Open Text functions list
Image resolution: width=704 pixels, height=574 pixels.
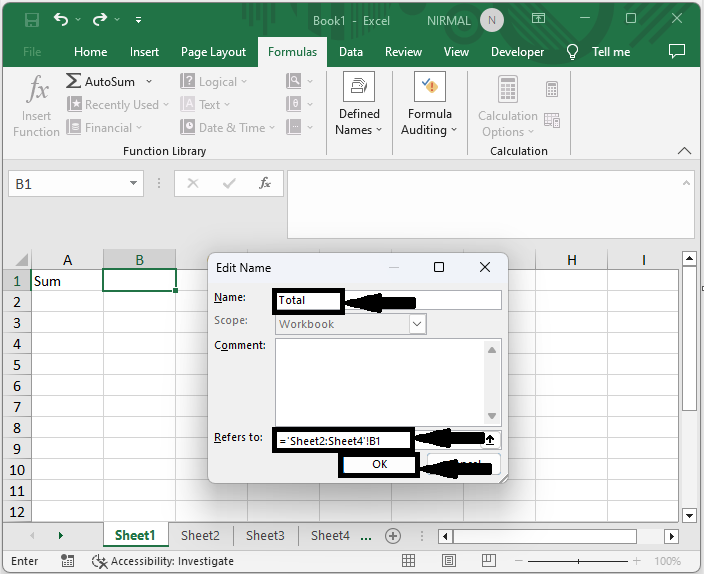205,105
